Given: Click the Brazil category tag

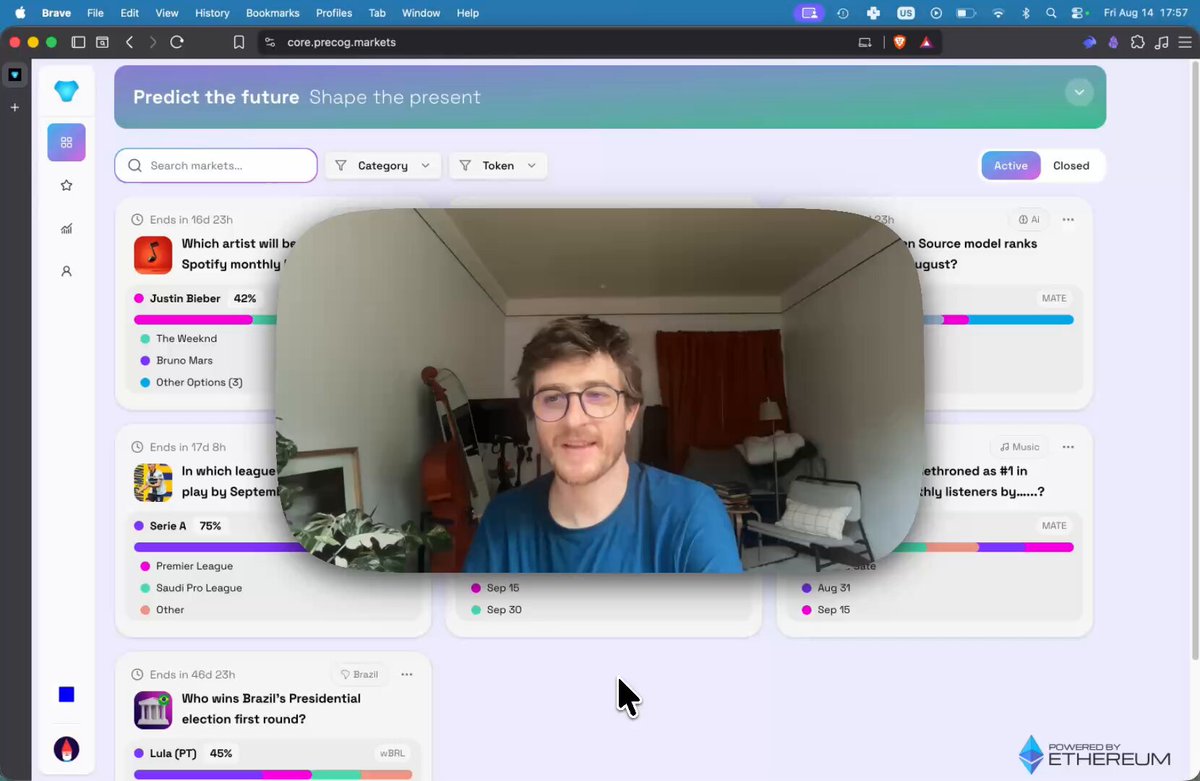Looking at the screenshot, I should point(359,674).
